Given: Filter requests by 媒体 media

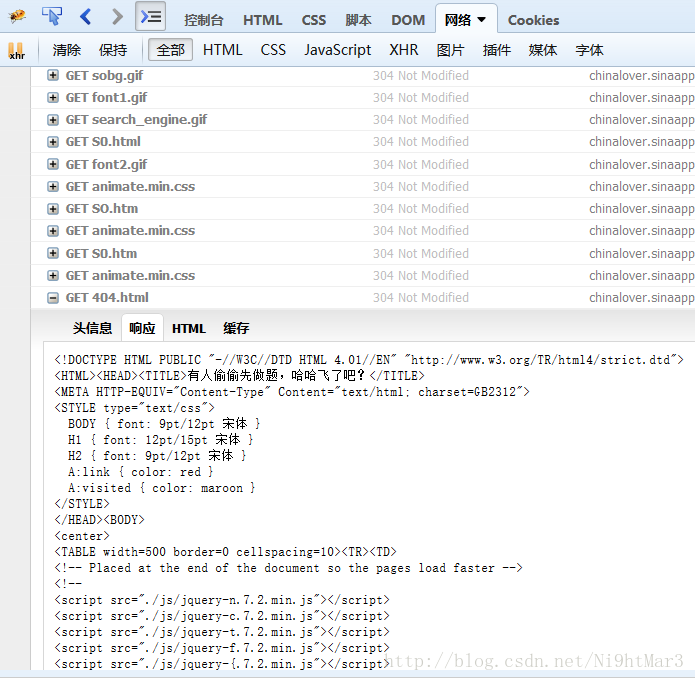Looking at the screenshot, I should coord(543,50).
